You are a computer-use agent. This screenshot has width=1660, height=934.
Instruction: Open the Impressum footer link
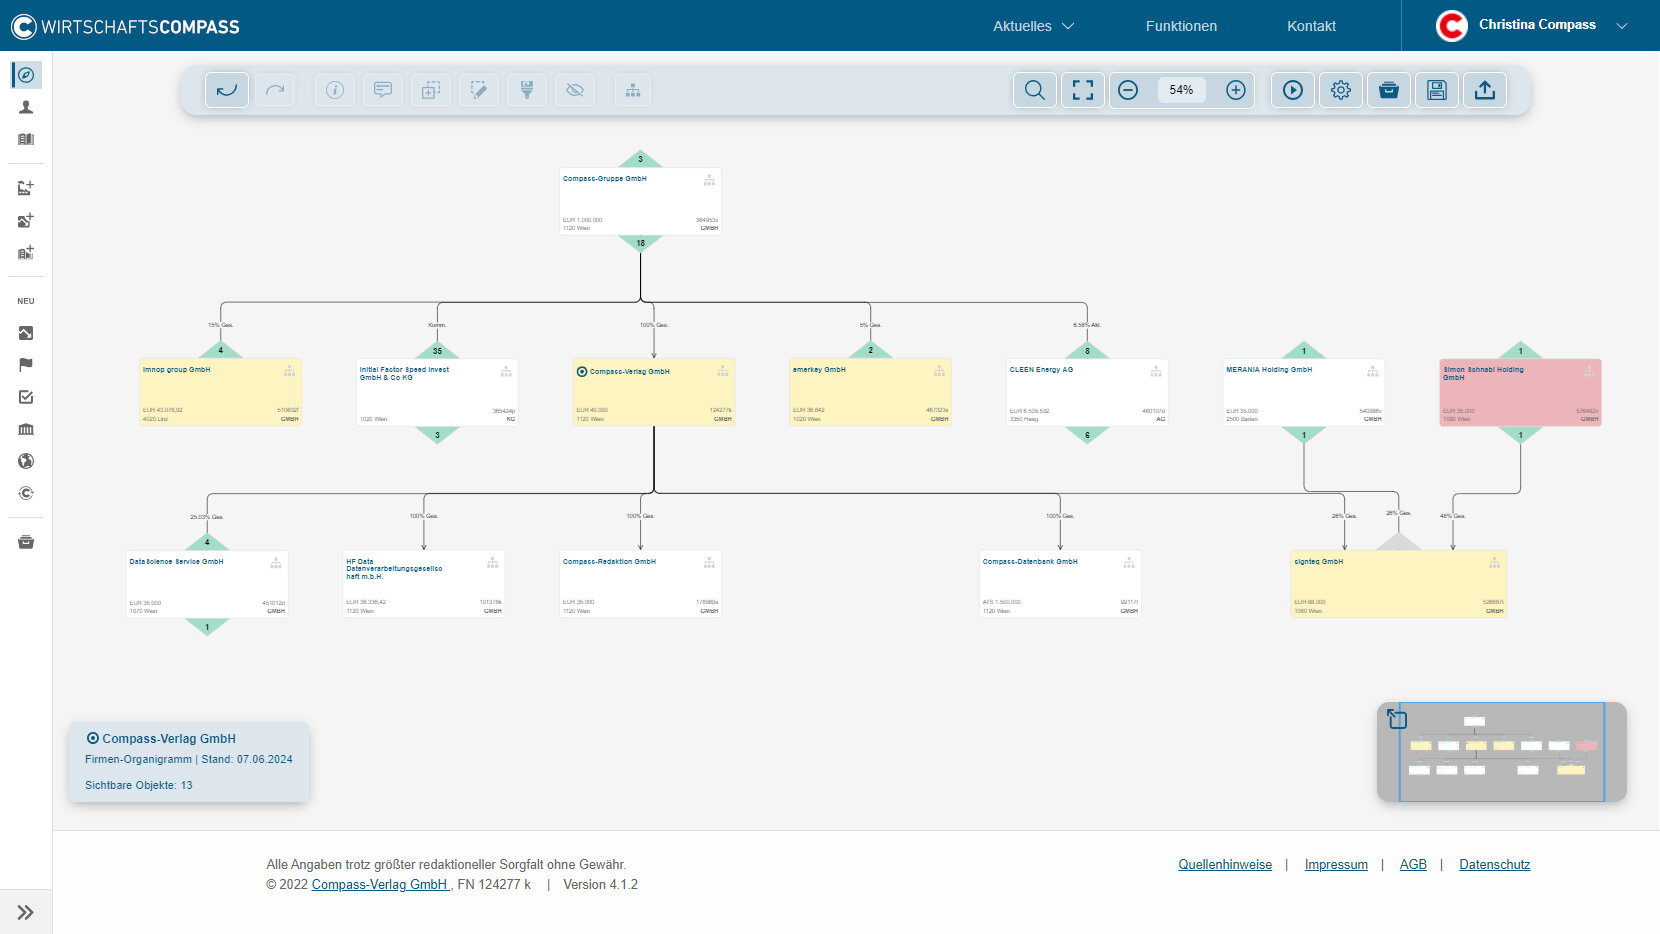(x=1336, y=865)
